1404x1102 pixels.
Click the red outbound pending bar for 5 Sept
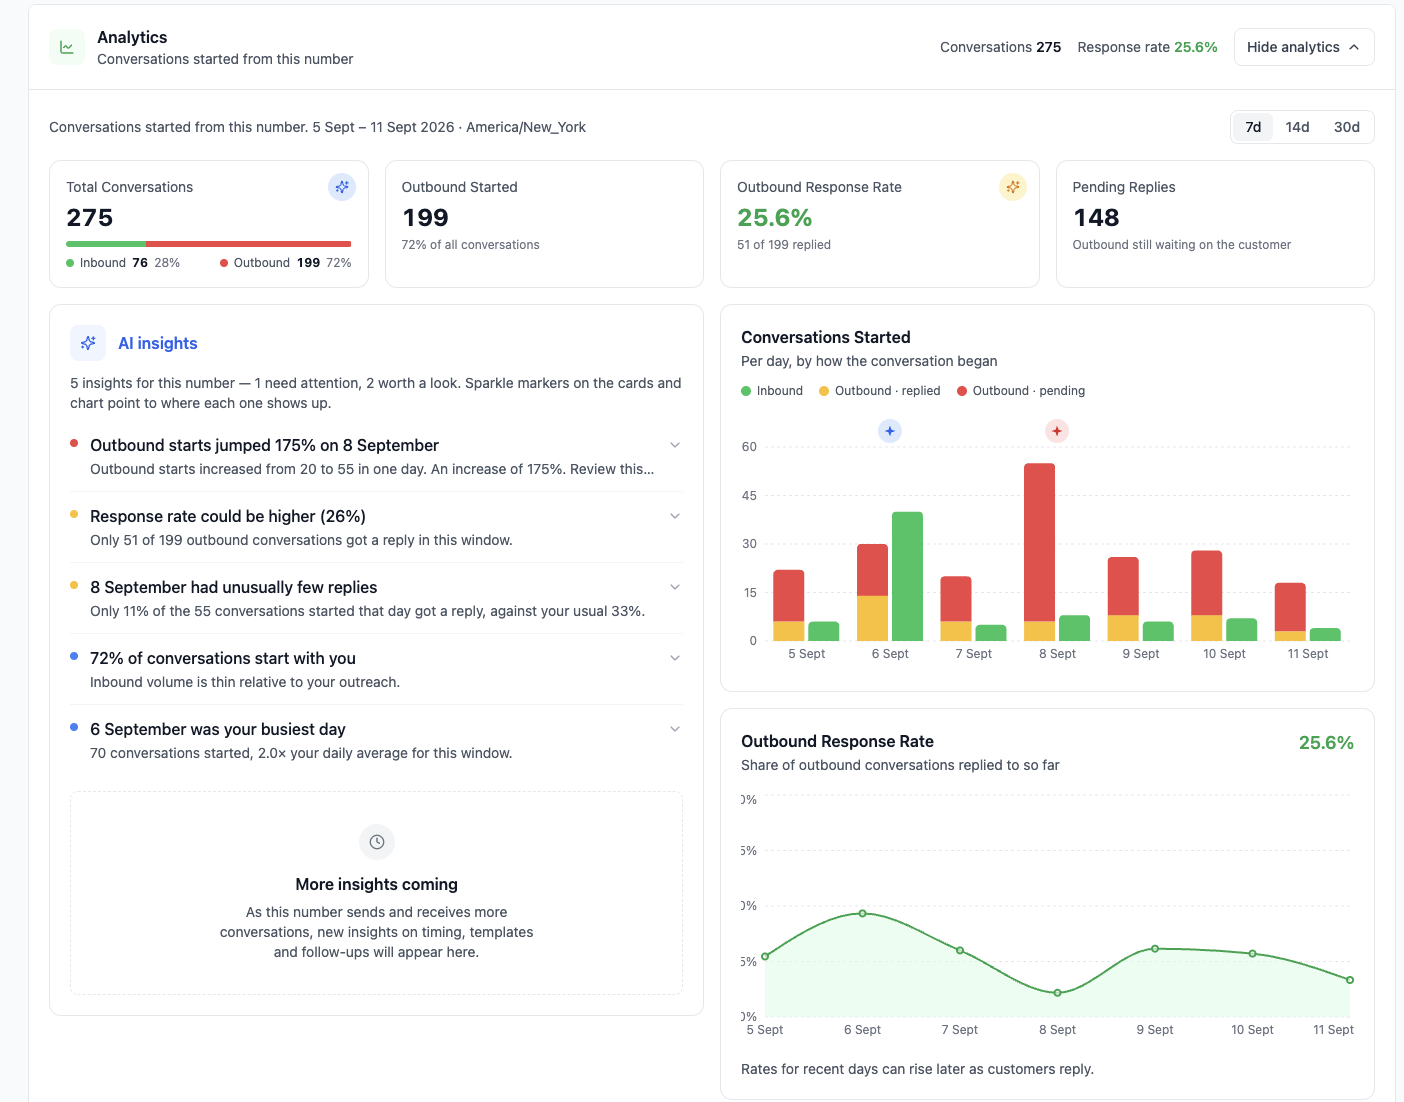pos(789,596)
